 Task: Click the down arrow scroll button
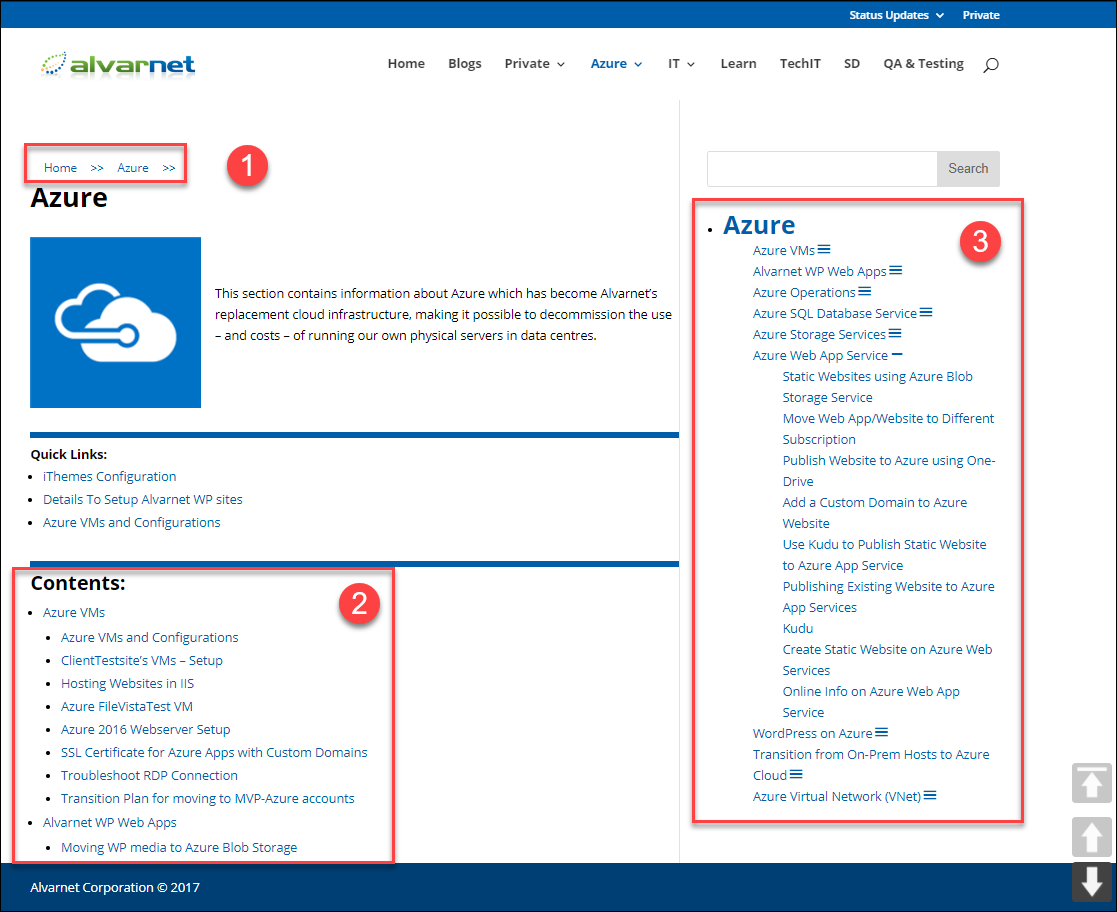click(1091, 882)
